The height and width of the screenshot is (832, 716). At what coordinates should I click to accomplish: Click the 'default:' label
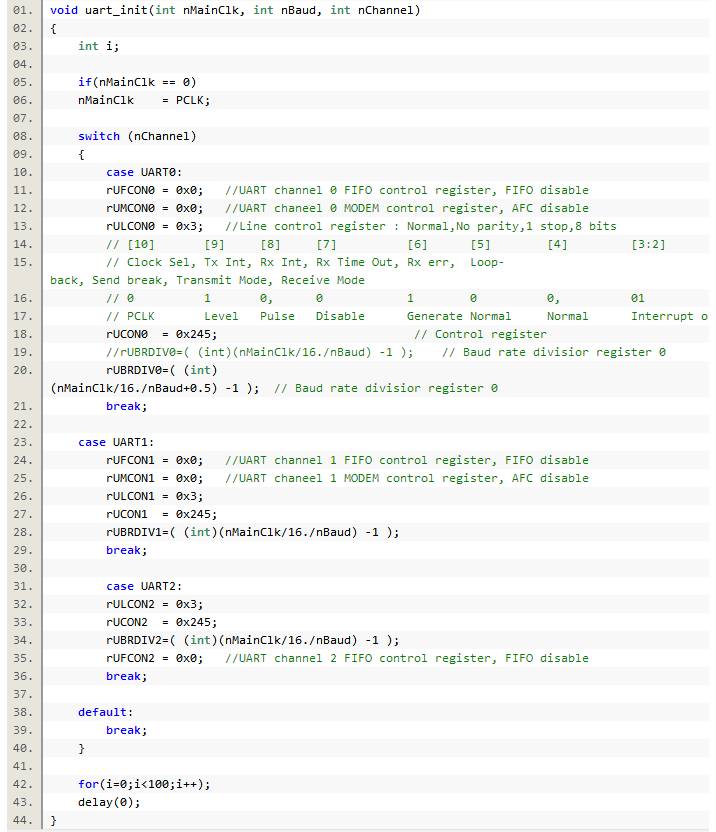(105, 714)
